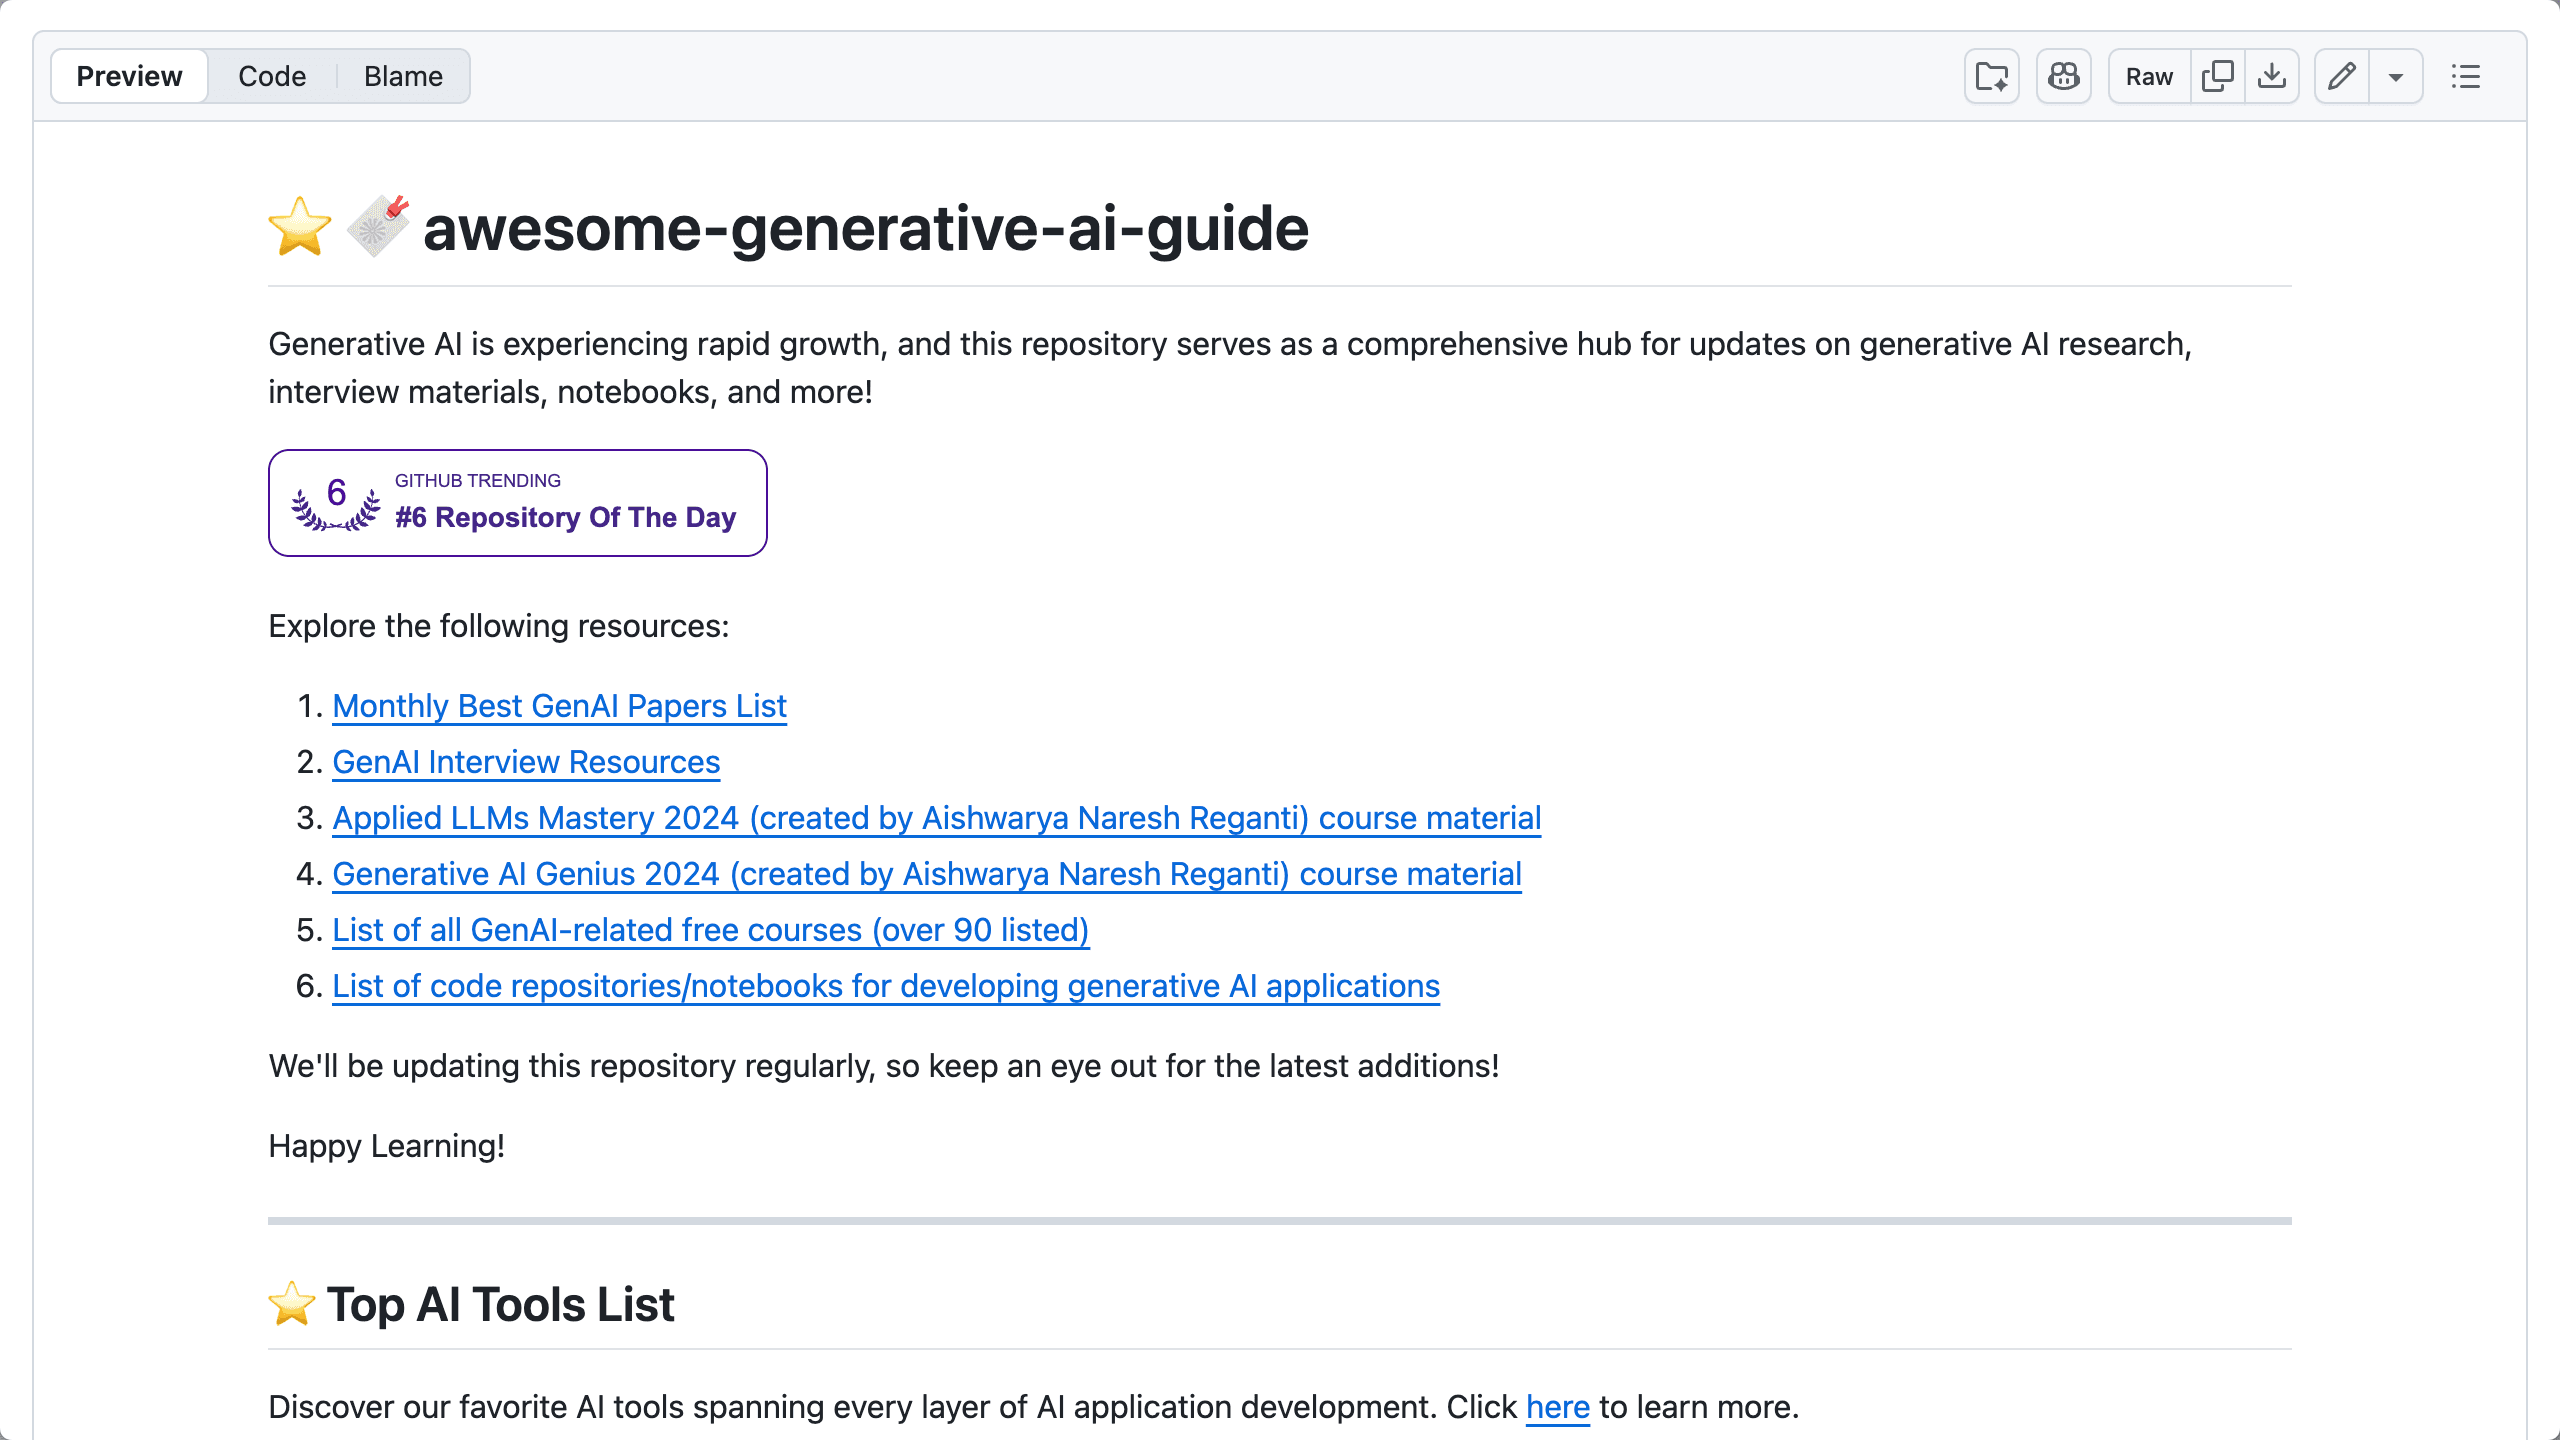
Task: Toggle the file outline panel
Action: 2466,77
